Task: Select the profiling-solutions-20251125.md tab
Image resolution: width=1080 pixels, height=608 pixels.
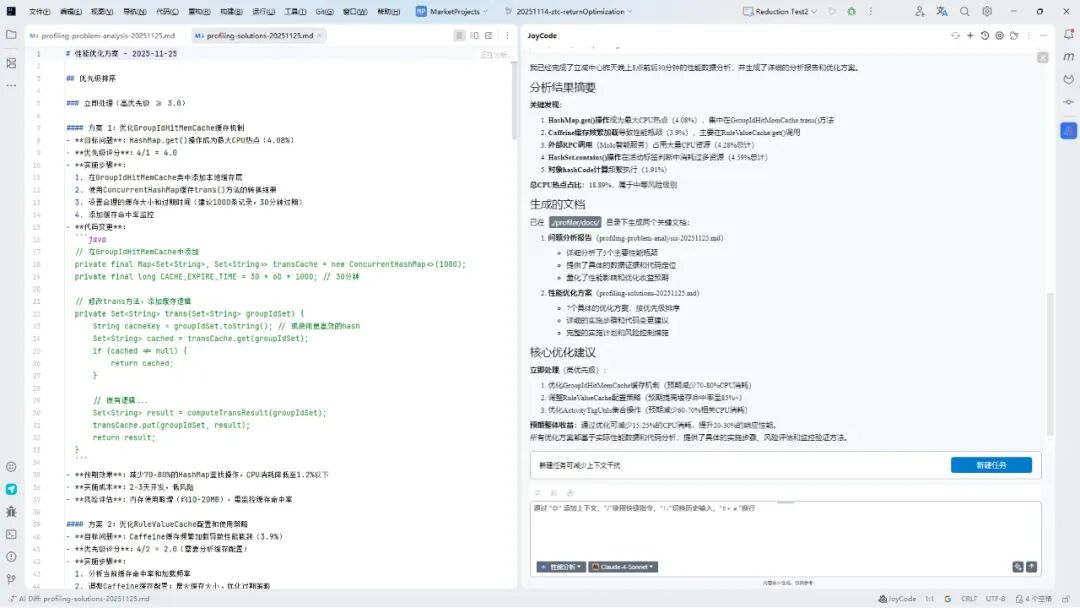Action: coord(254,36)
